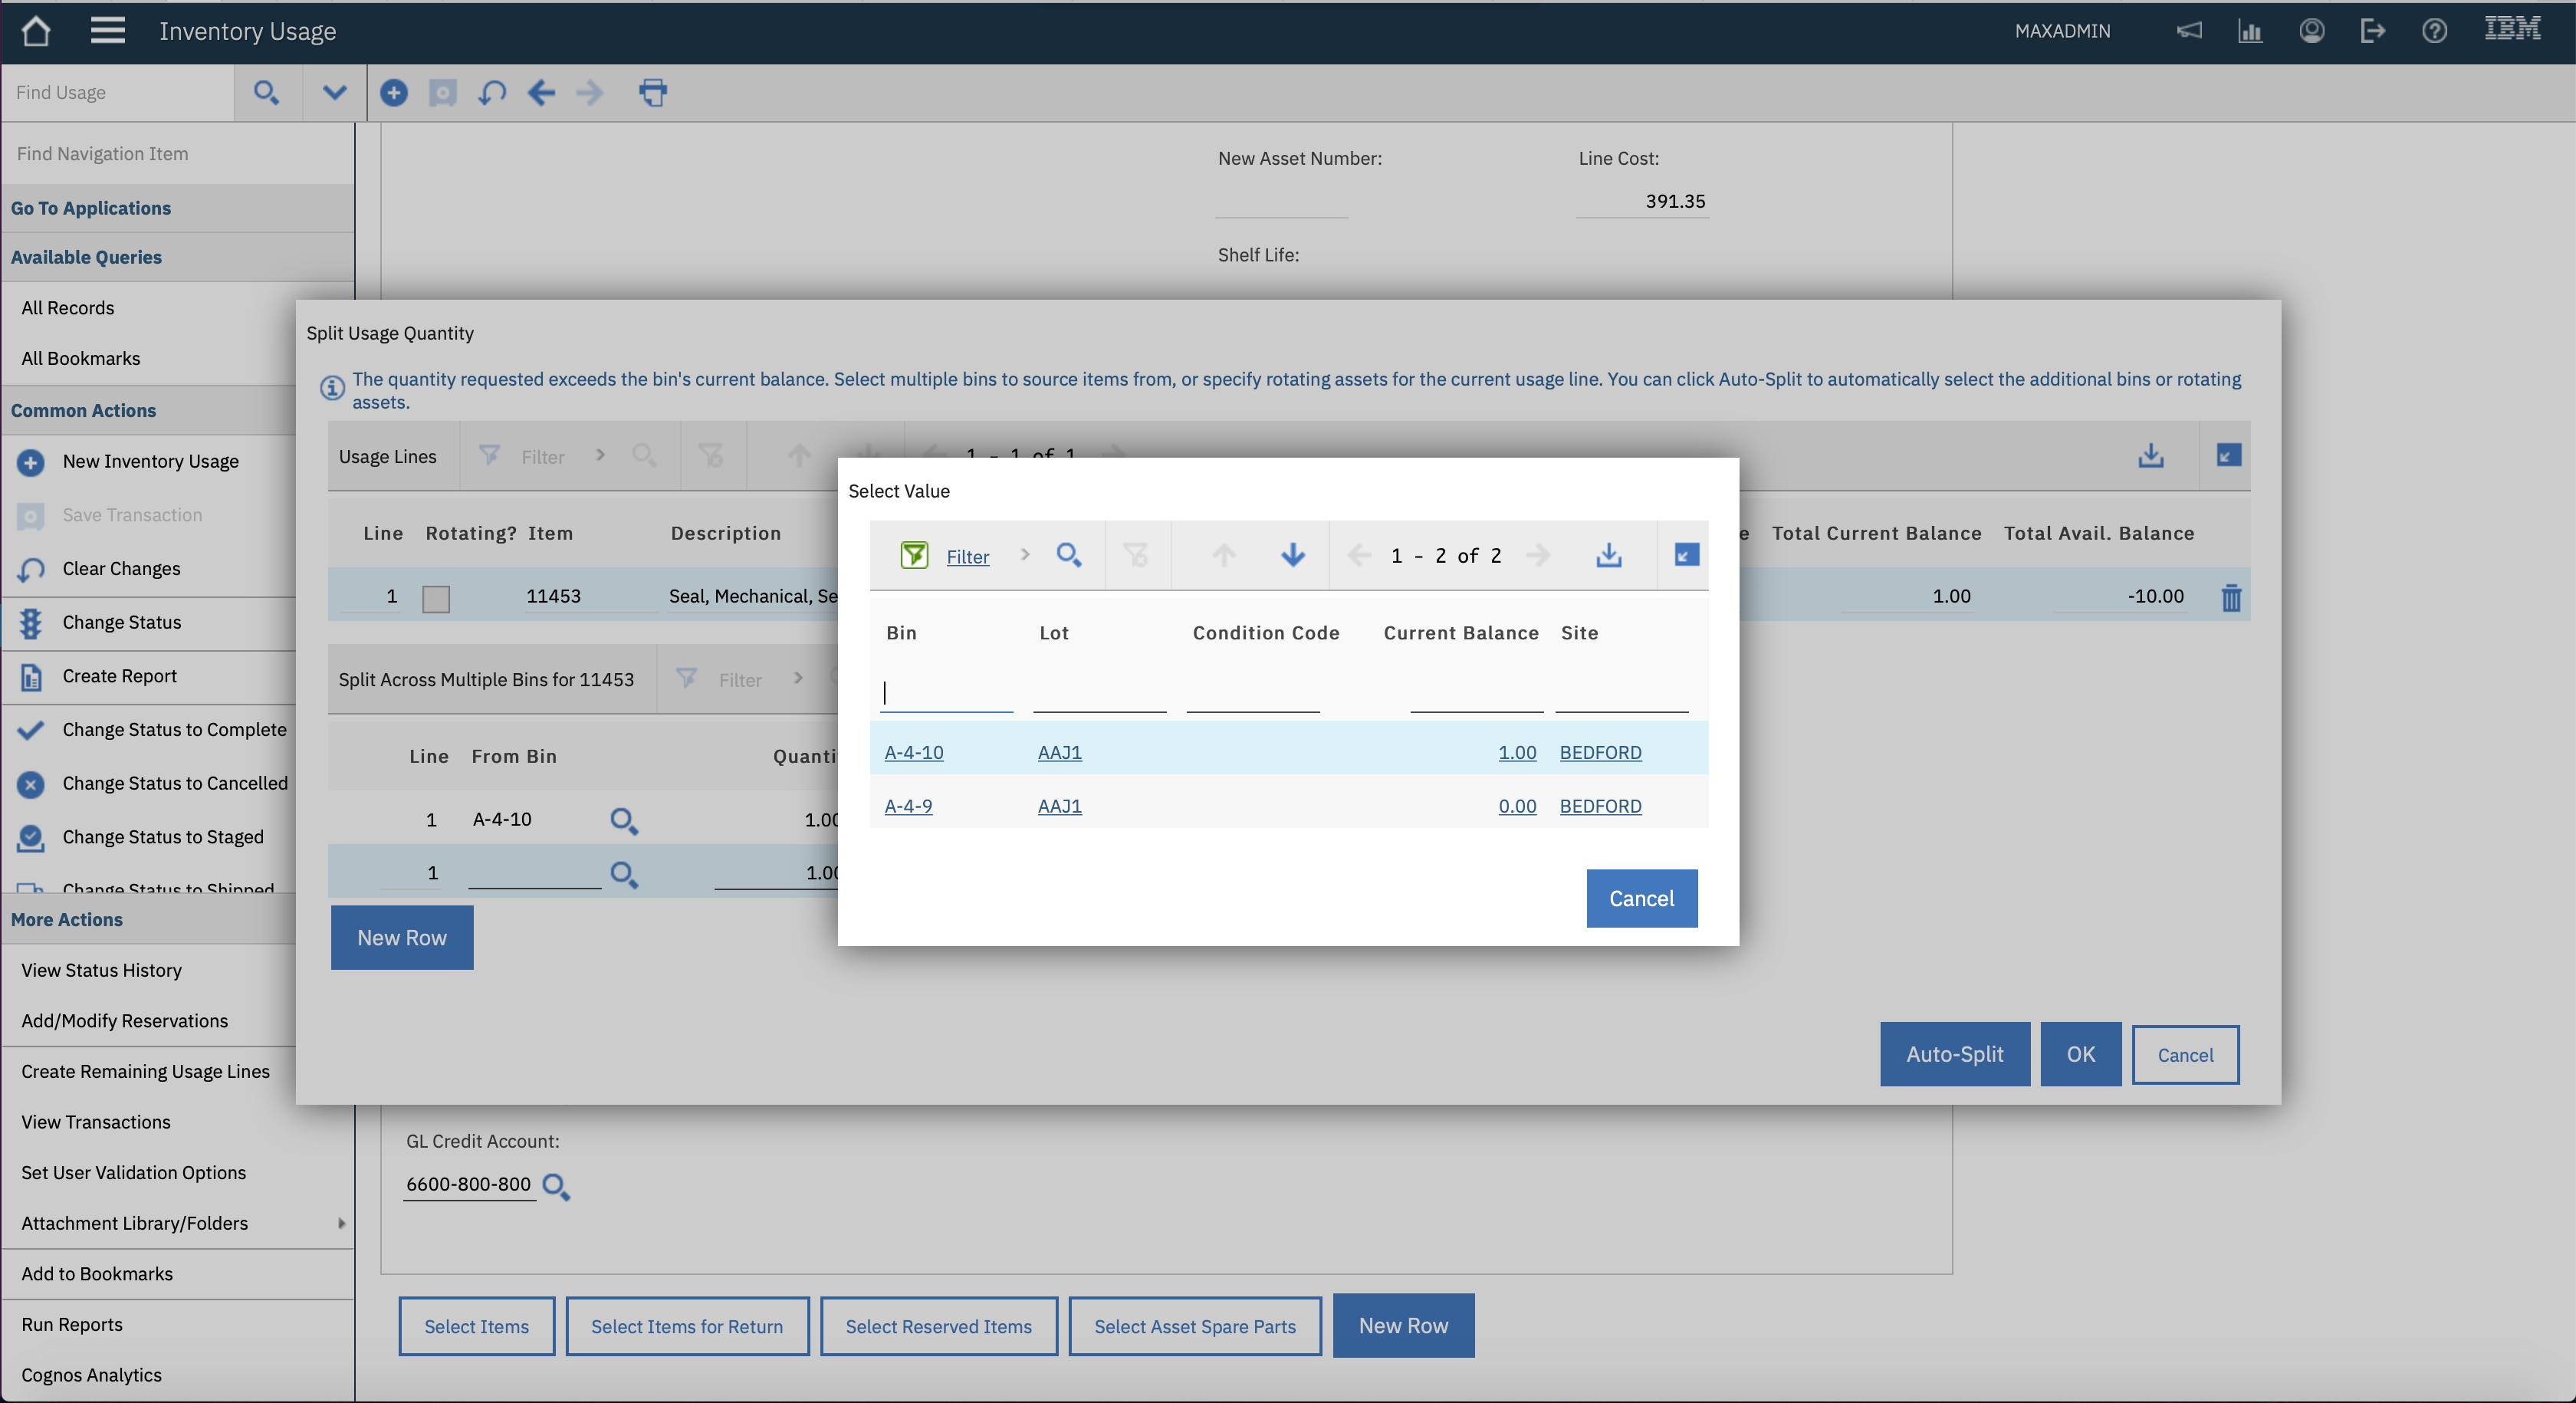This screenshot has width=2576, height=1403.
Task: Collapse the Select Value table toggle
Action: pyautogui.click(x=1686, y=555)
